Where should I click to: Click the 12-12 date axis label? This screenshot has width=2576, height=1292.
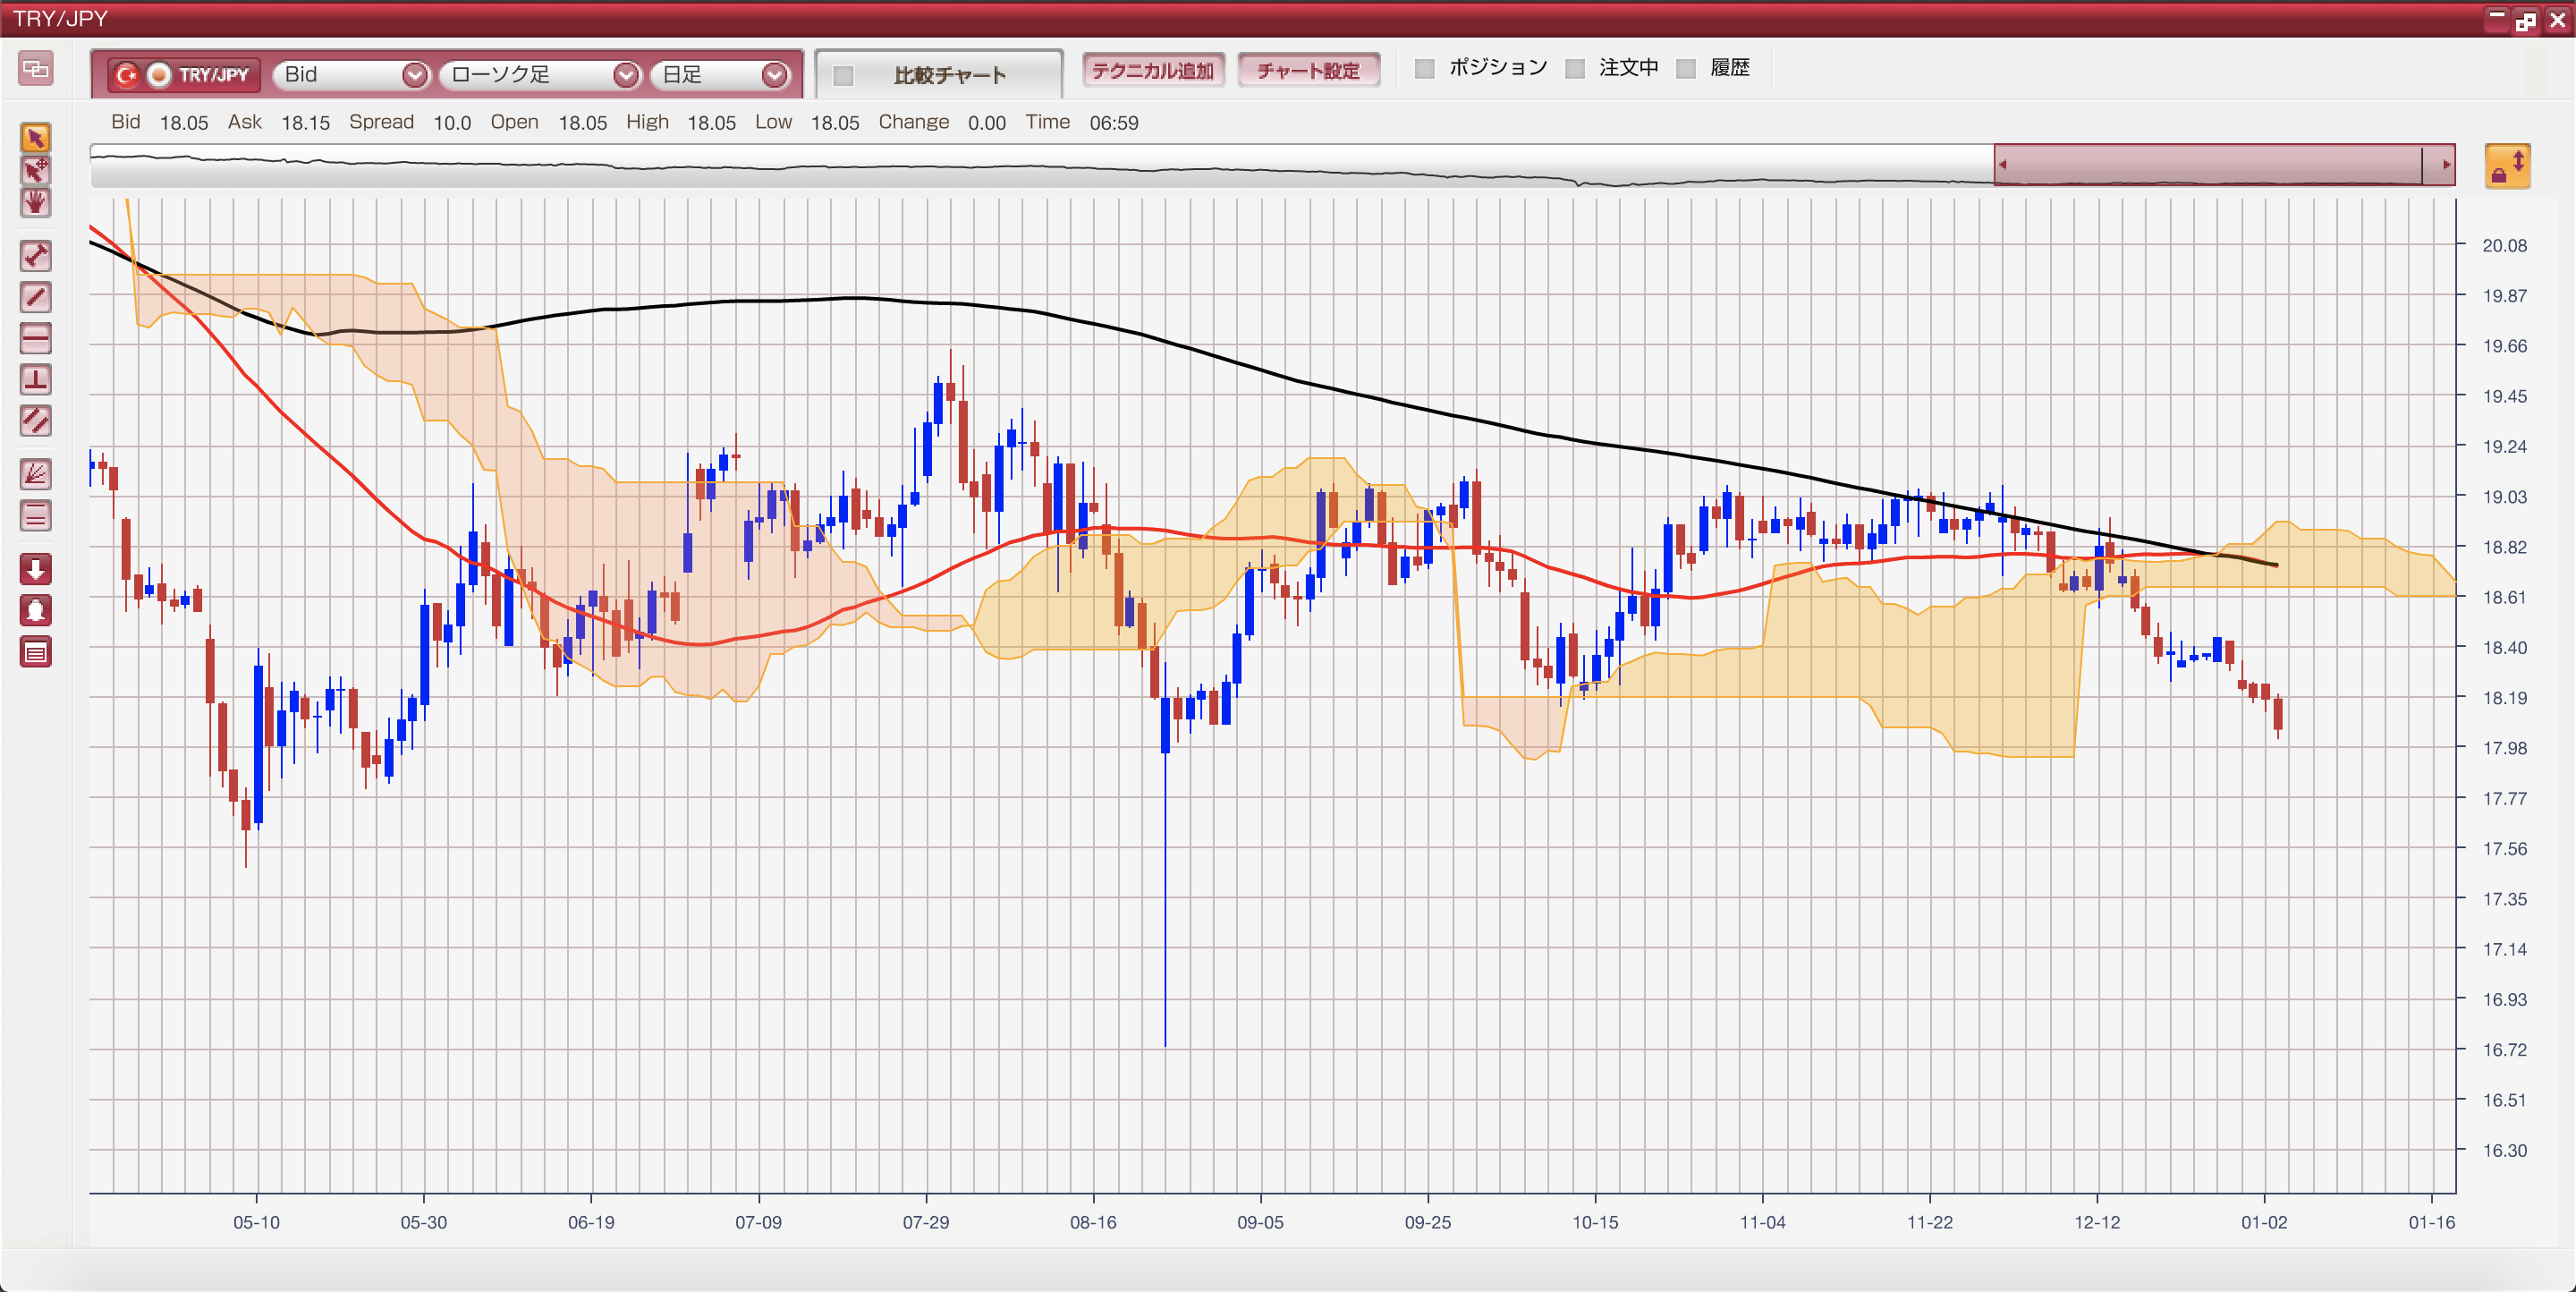(2097, 1222)
